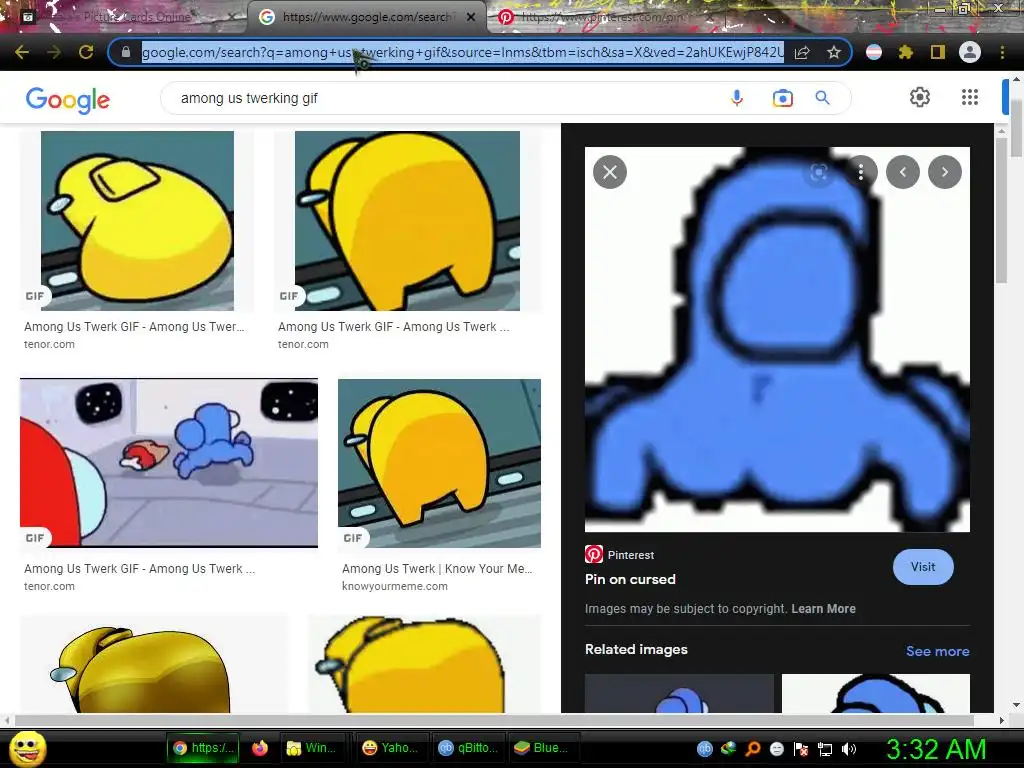Open the Chrome profile avatar menu
Screen dimensions: 1024x768
pos(970,52)
